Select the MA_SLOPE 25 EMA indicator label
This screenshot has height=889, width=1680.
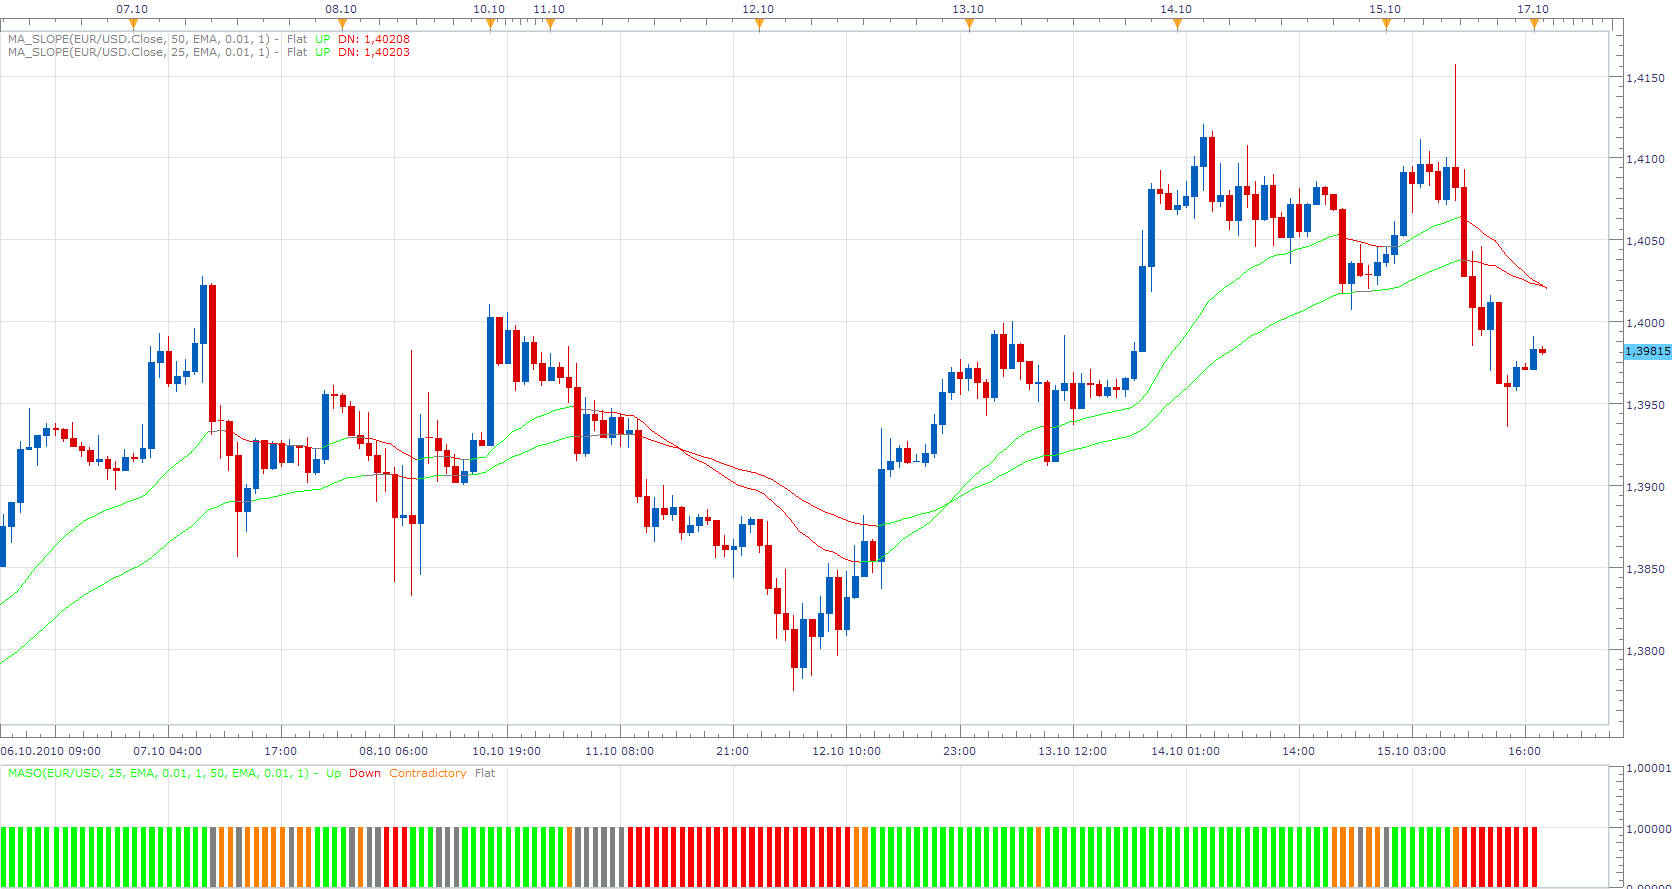[139, 52]
